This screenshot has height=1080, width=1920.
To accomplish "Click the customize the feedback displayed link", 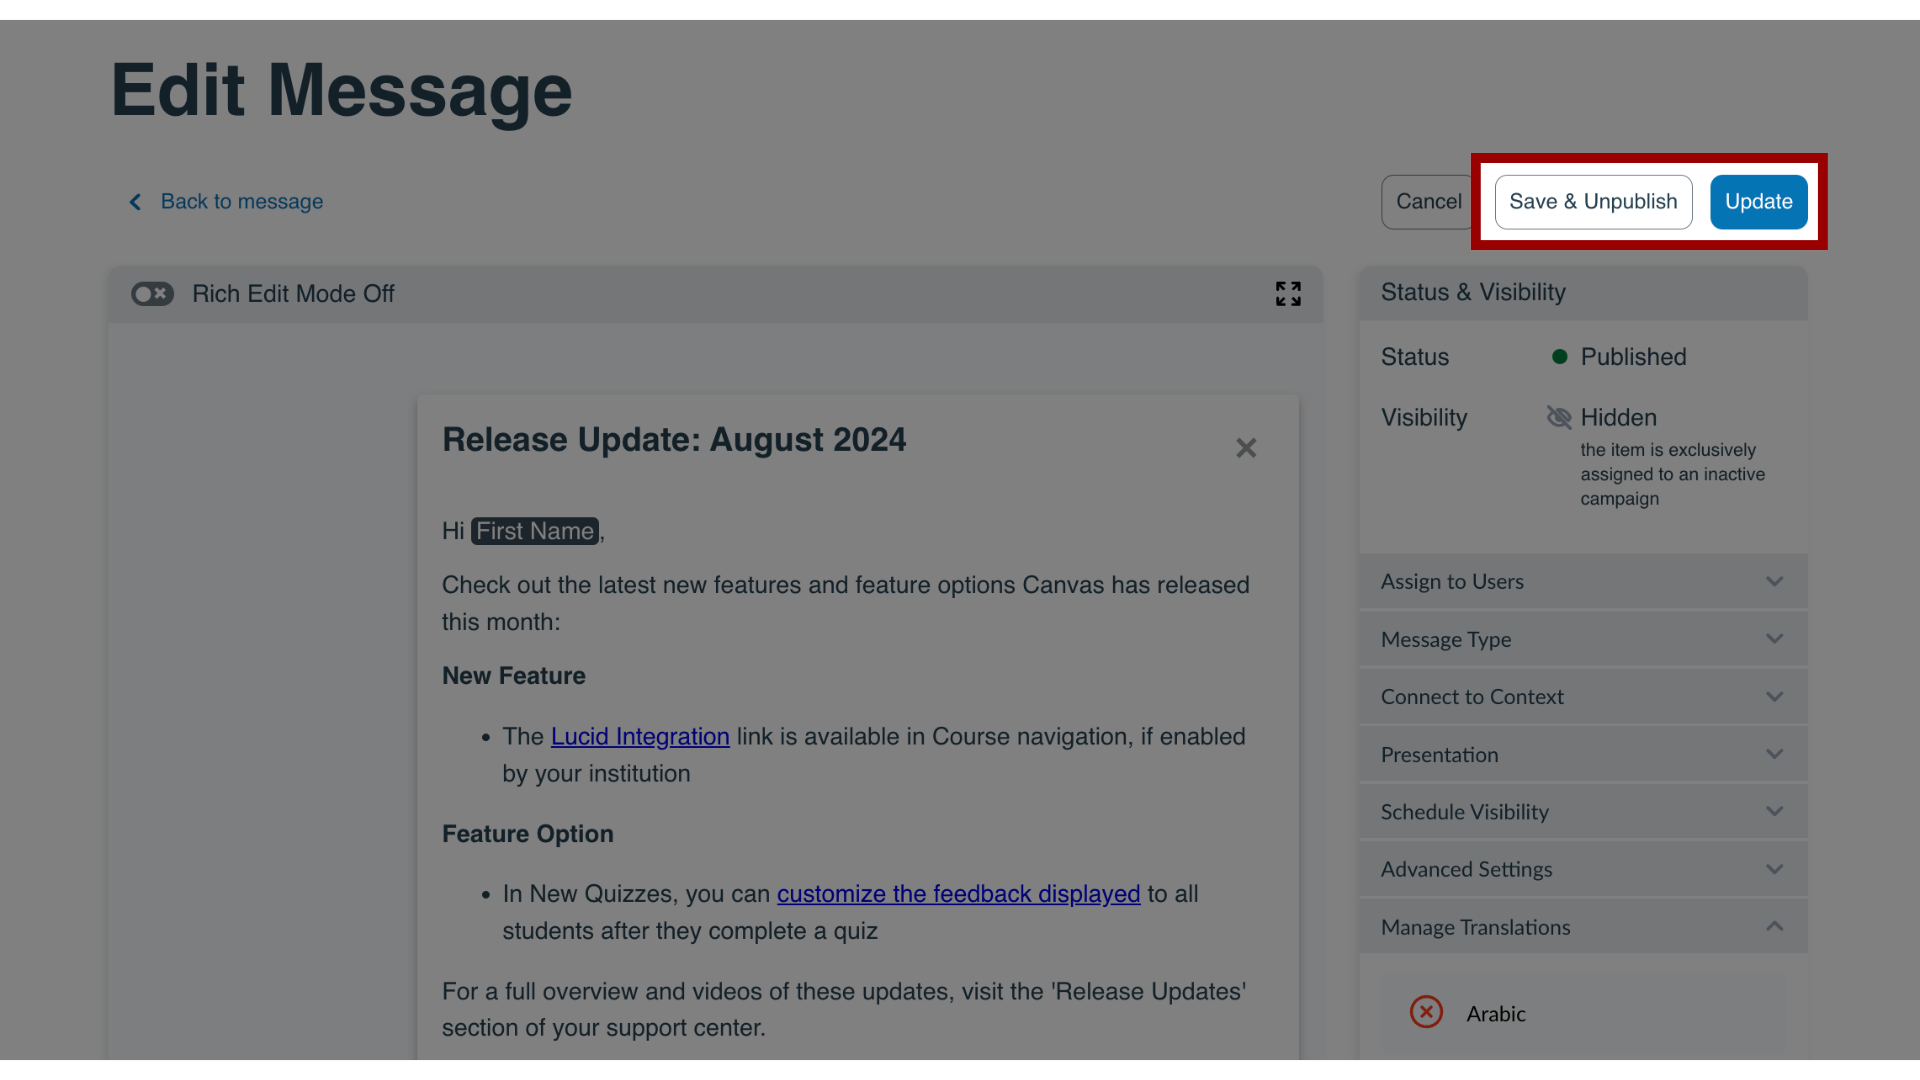I will click(x=957, y=893).
